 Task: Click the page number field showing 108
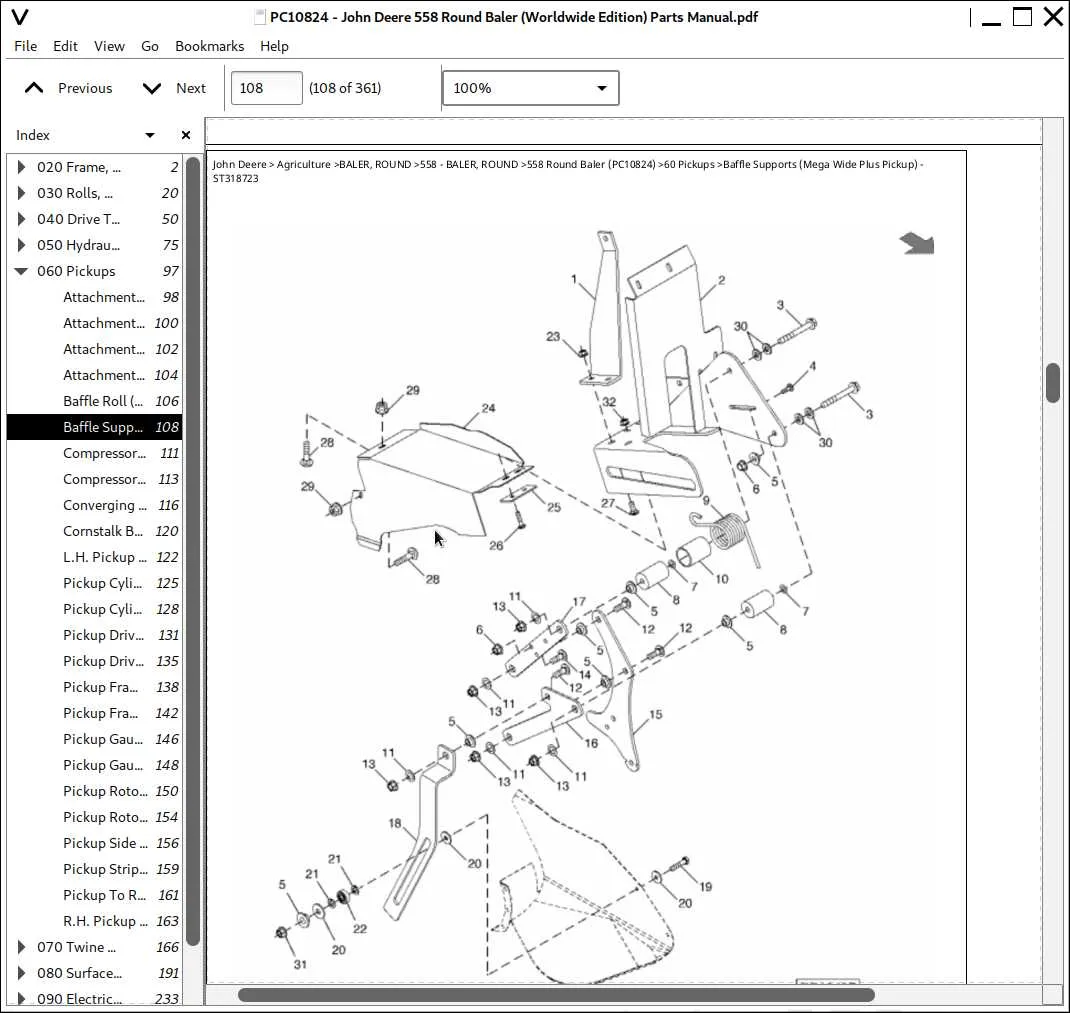point(266,88)
